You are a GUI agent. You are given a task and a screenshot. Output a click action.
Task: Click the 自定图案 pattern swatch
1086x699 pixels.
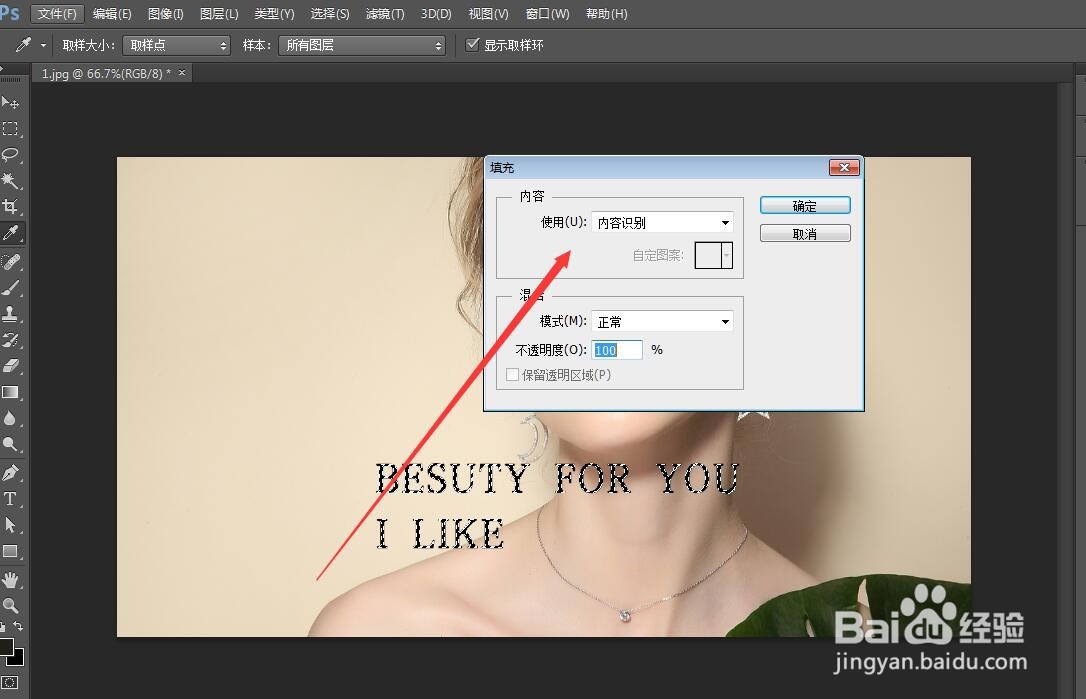tap(708, 256)
